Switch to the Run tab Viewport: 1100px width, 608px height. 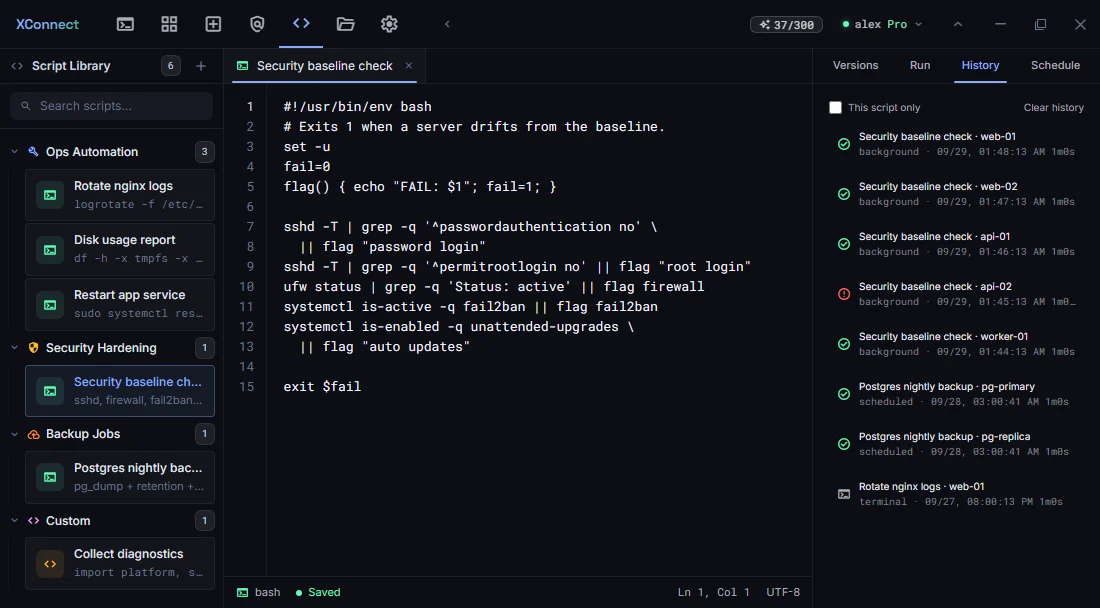pos(920,65)
